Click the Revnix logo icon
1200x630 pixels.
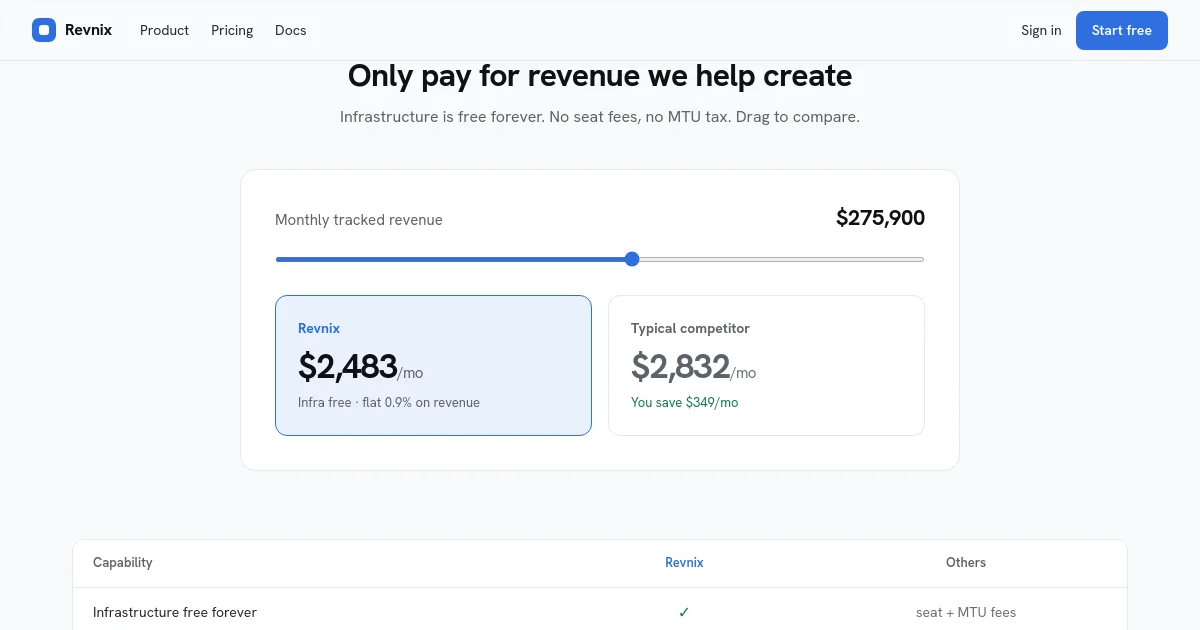coord(44,30)
